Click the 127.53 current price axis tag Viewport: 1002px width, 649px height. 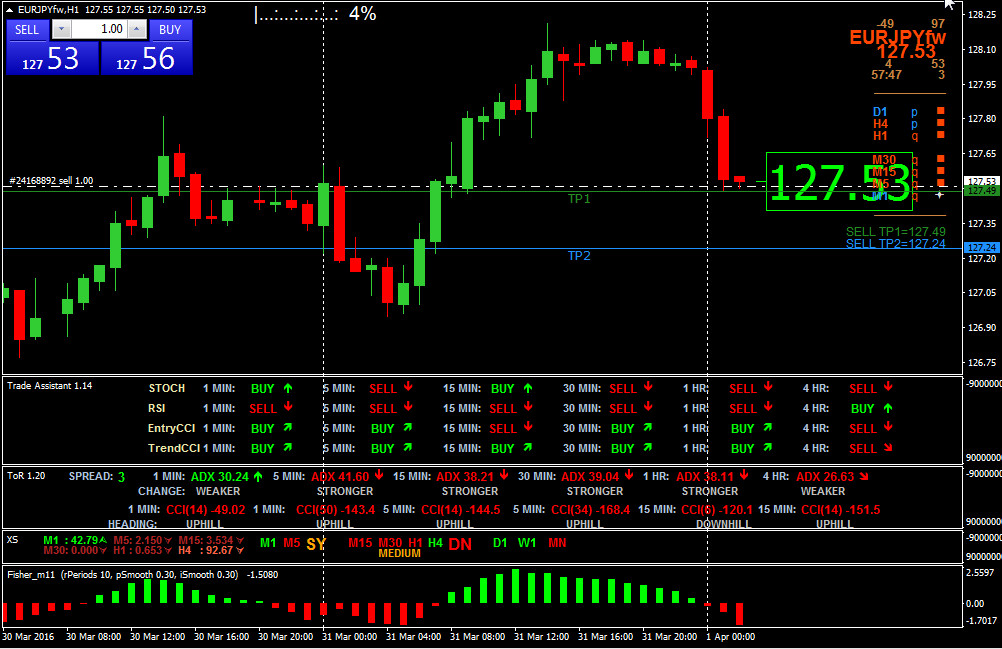click(982, 181)
